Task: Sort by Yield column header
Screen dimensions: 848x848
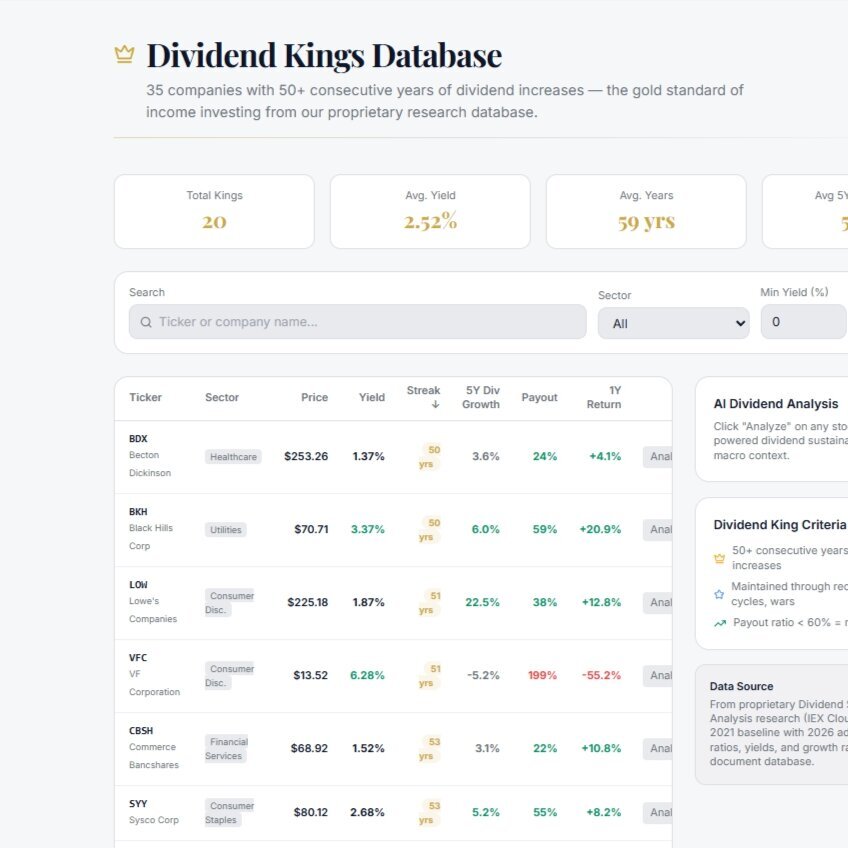Action: 372,397
